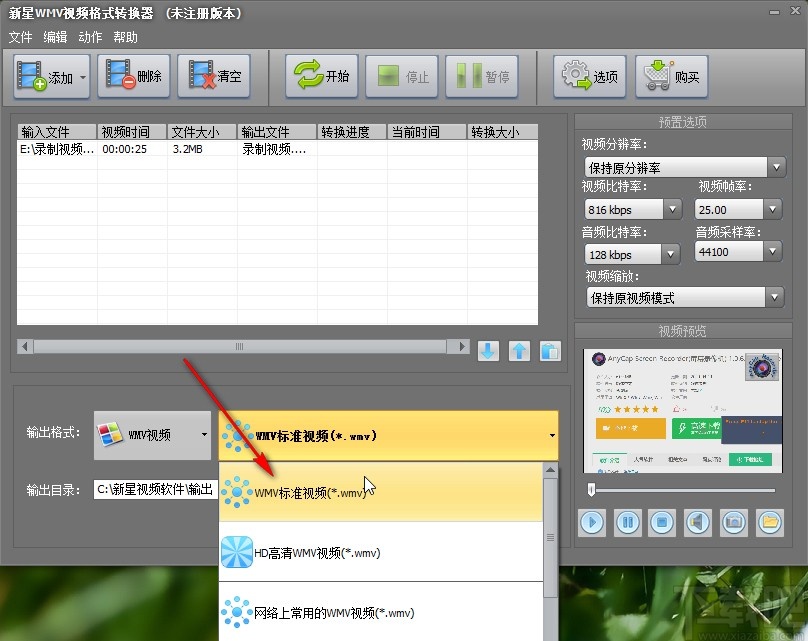Select HD高清WMV视频(*.wmv) option
Viewport: 808px width, 641px height.
click(381, 552)
